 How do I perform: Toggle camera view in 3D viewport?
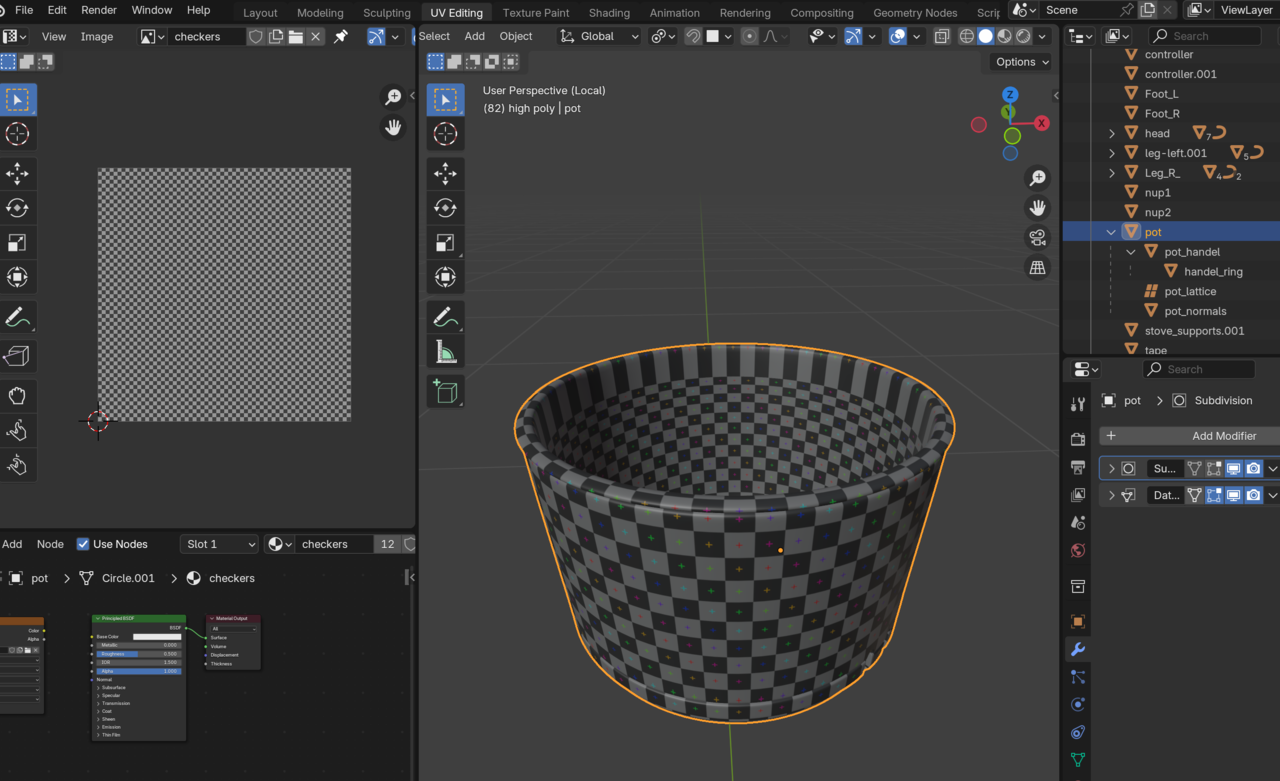[x=1038, y=238]
